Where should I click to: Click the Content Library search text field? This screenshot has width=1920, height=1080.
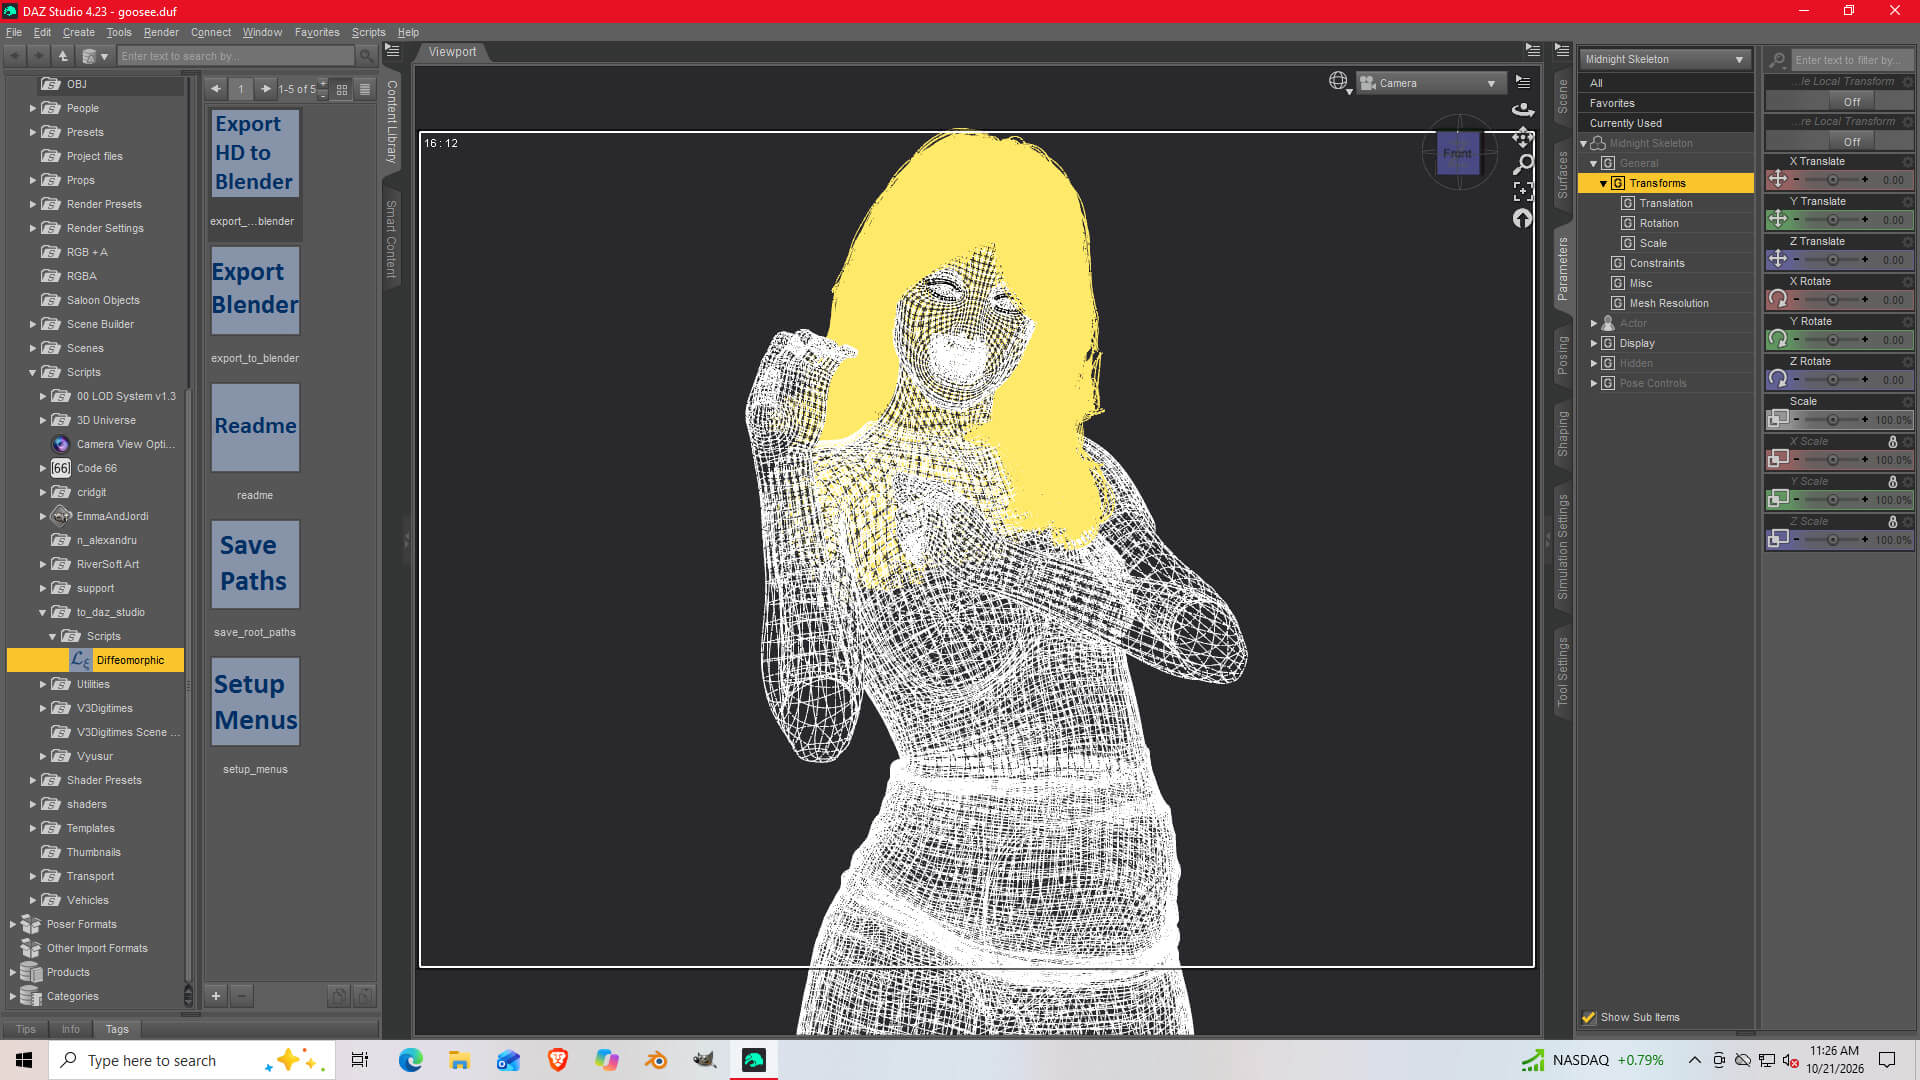[236, 57]
